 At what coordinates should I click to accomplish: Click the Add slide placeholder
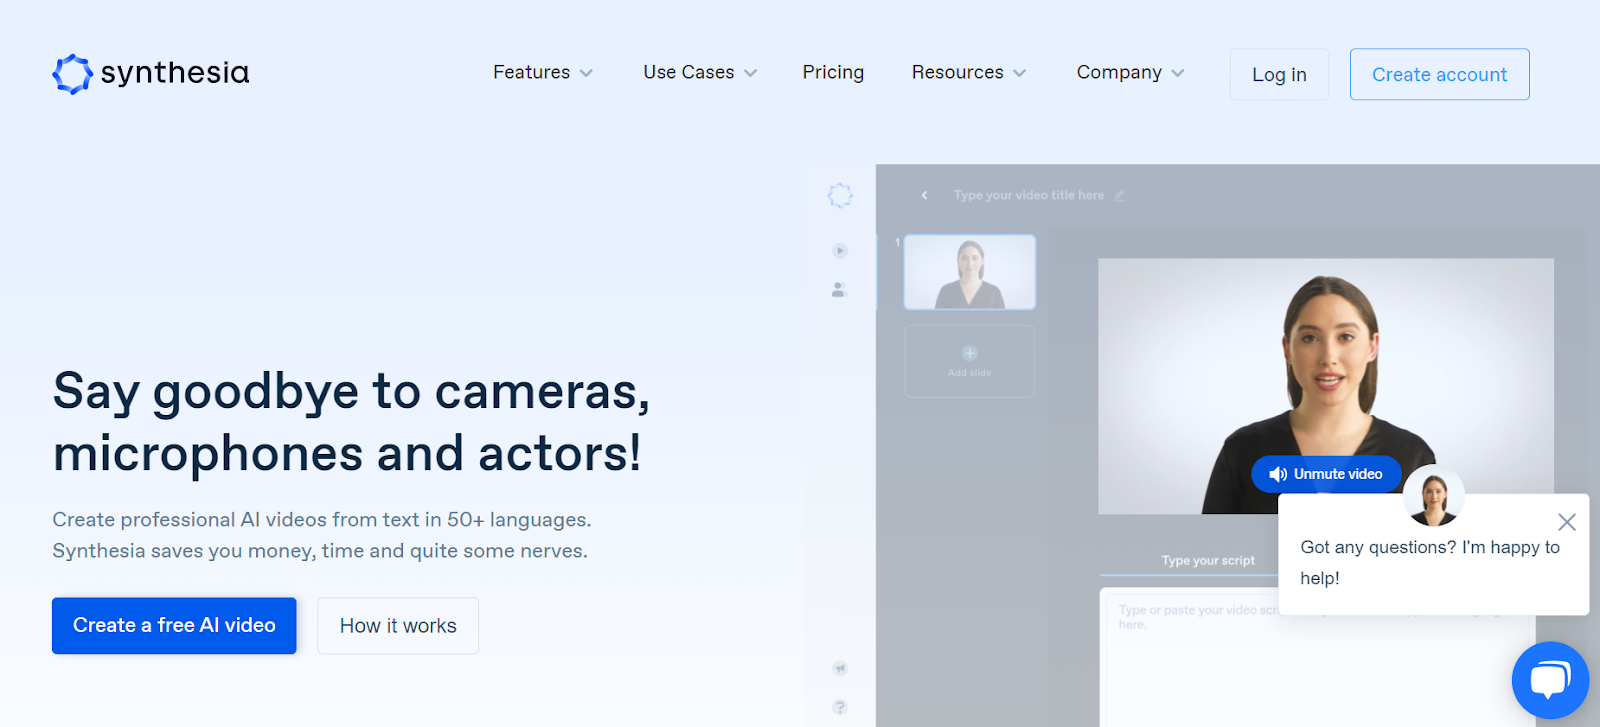[x=970, y=361]
